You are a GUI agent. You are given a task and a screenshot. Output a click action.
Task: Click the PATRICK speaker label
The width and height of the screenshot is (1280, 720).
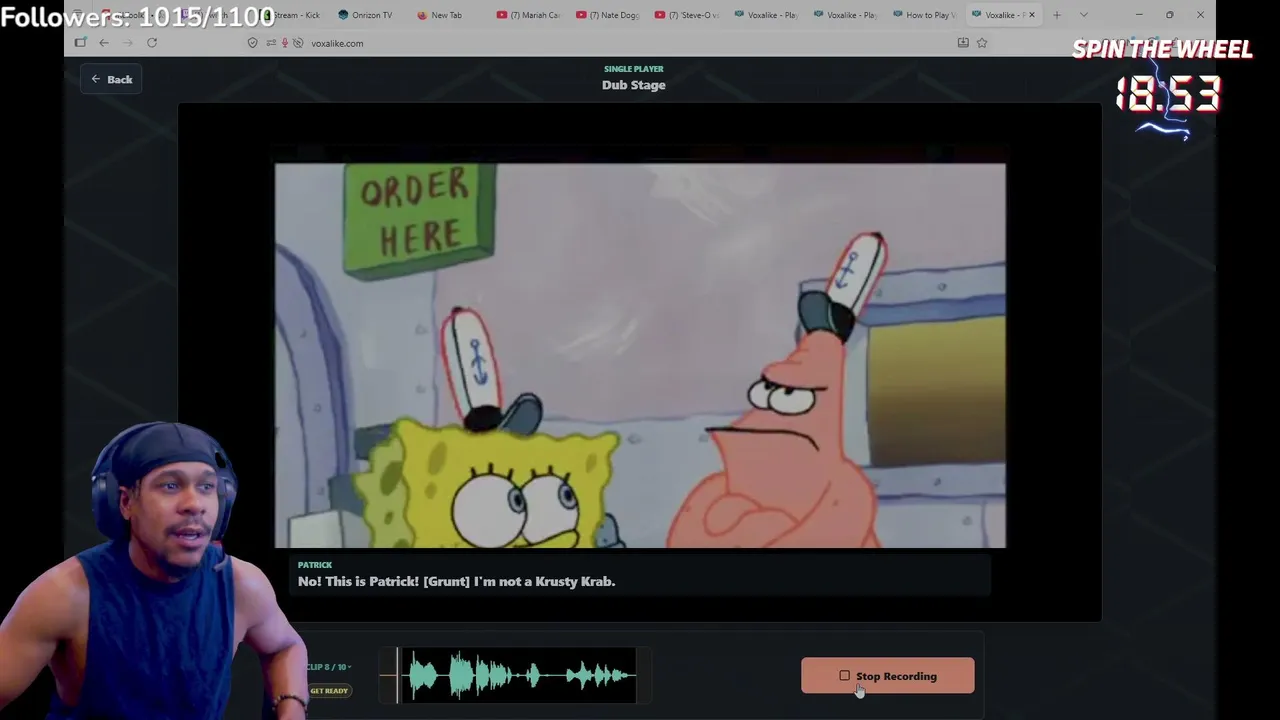(315, 565)
